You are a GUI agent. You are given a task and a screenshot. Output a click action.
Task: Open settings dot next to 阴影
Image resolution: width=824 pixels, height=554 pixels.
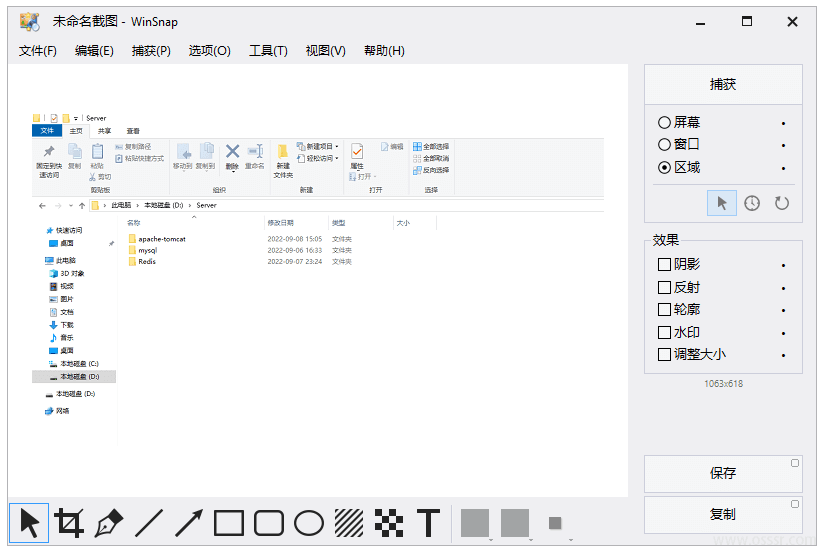point(784,265)
